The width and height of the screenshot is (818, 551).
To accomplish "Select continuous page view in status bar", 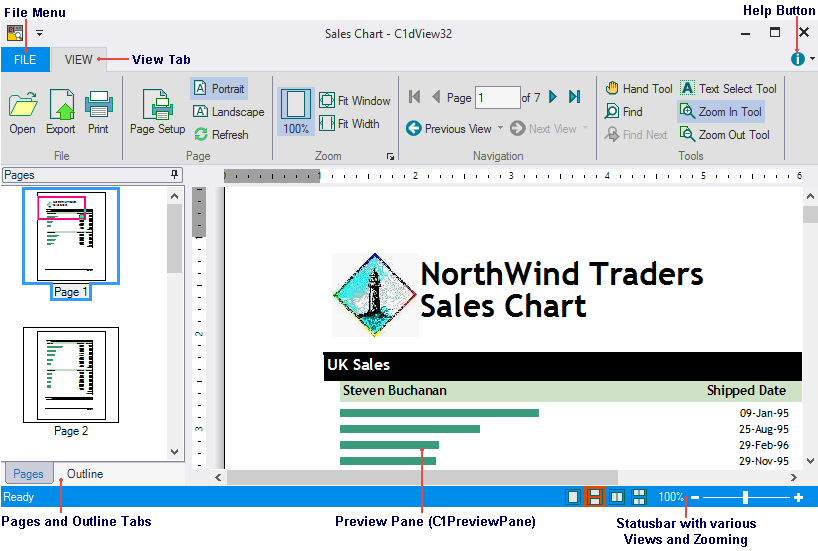I will tap(594, 497).
